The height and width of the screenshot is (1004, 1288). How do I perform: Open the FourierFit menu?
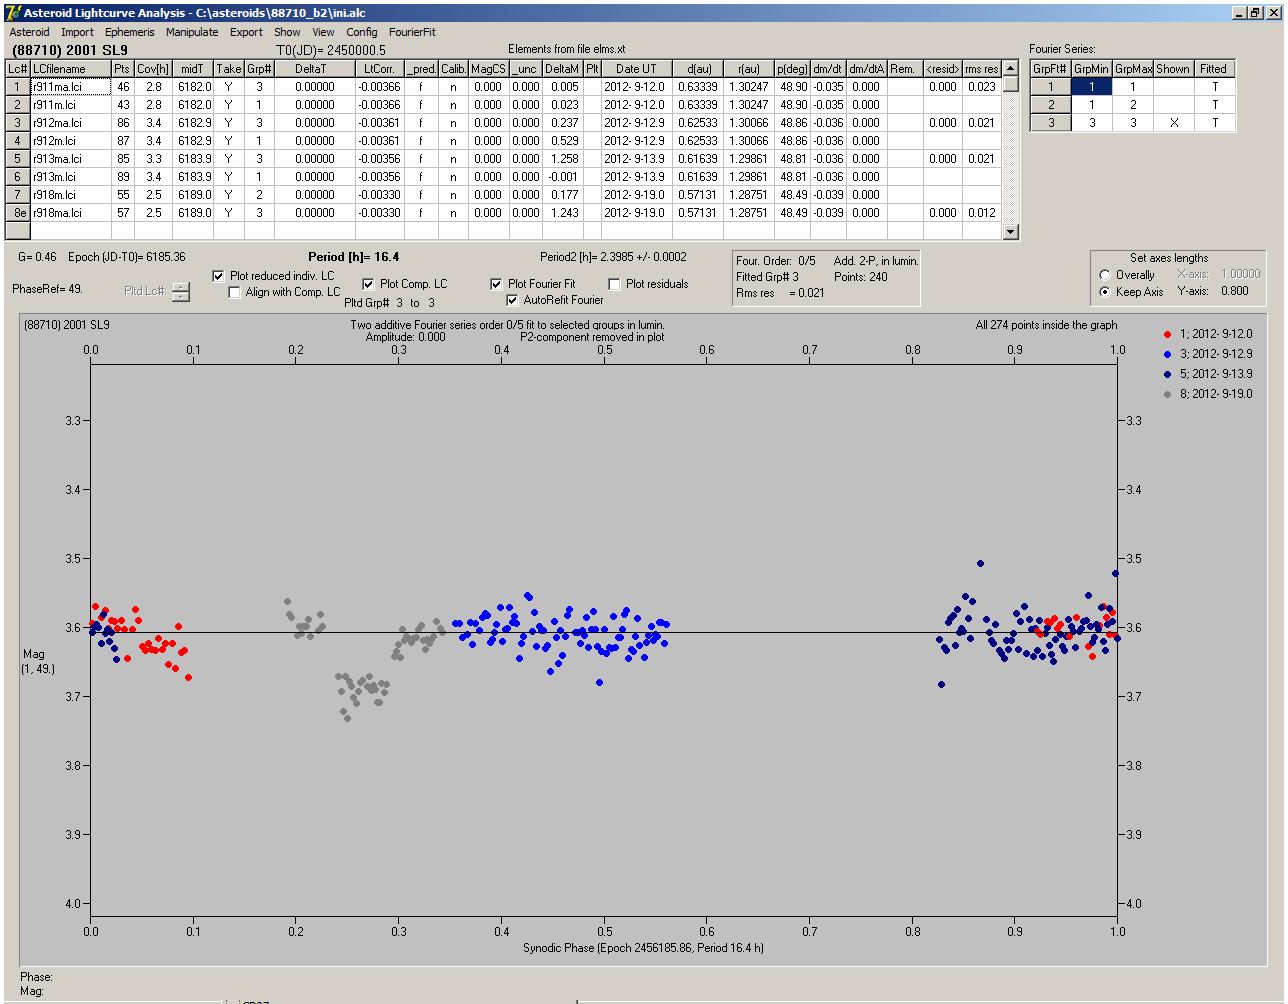pyautogui.click(x=412, y=32)
